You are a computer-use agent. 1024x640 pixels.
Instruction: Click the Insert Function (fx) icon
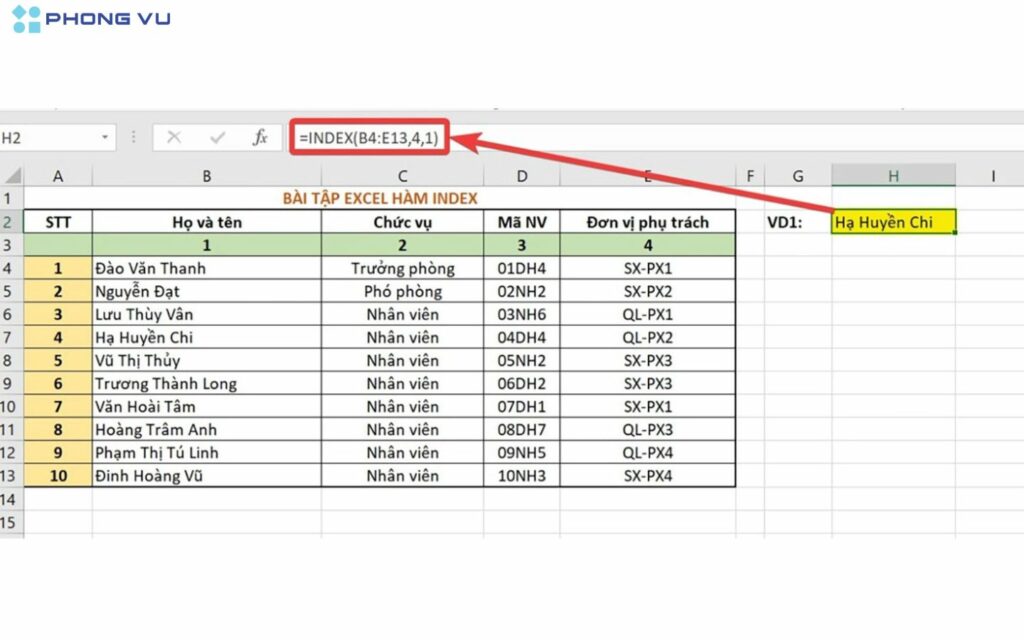pos(259,137)
